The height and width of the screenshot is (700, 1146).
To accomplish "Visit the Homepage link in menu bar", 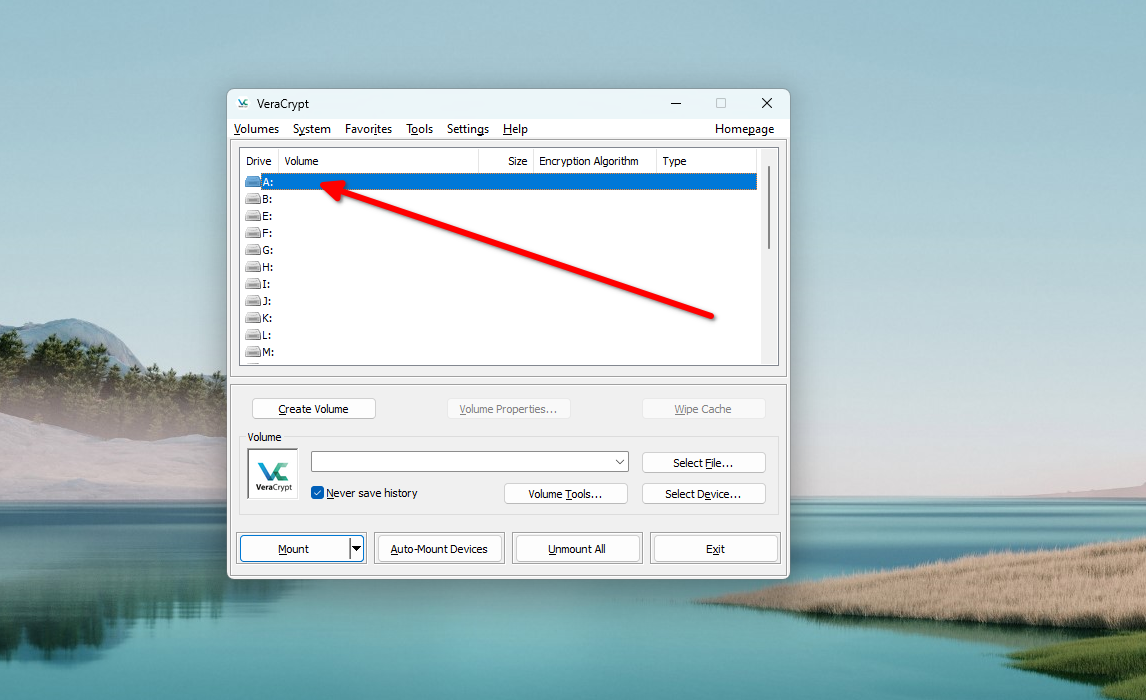I will click(x=744, y=129).
